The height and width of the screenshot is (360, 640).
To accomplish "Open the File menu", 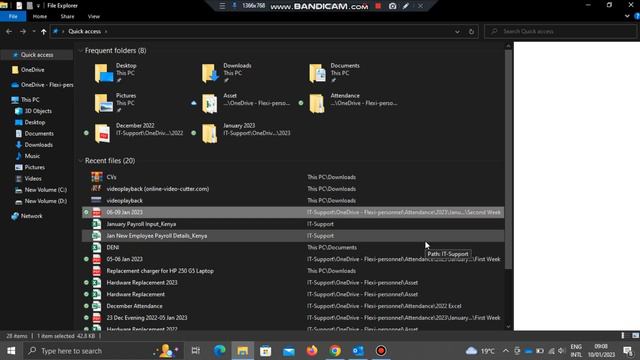I will (13, 16).
